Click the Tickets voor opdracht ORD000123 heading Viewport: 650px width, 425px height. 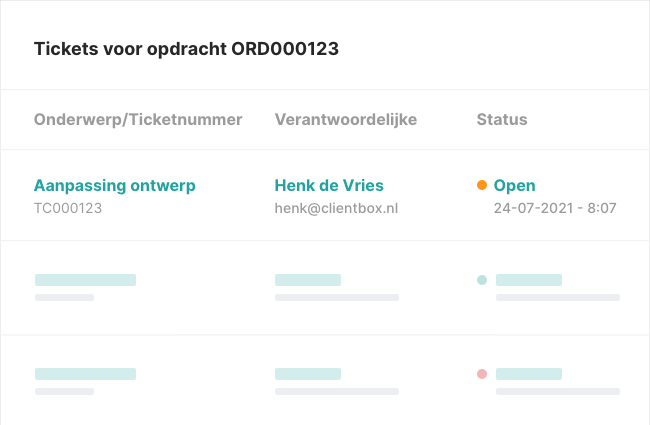(186, 49)
